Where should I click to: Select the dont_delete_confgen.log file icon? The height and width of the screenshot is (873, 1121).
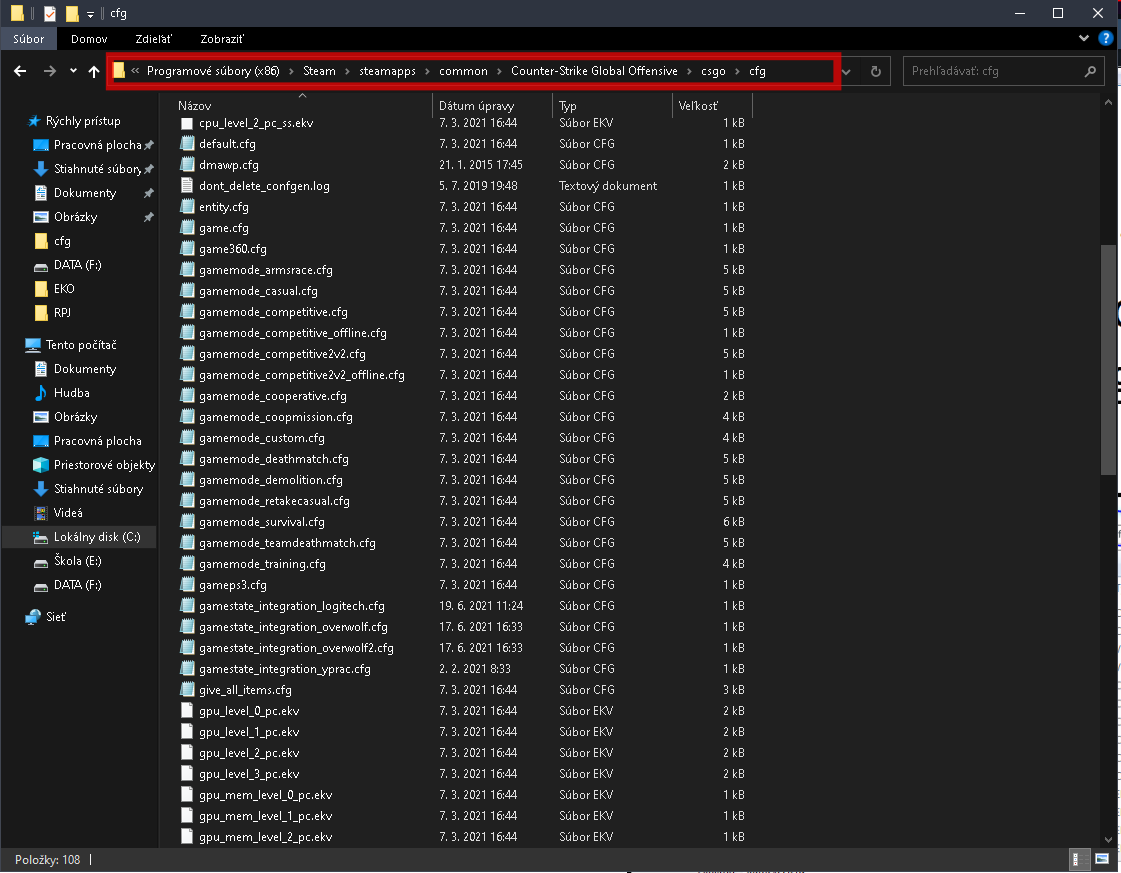point(187,186)
